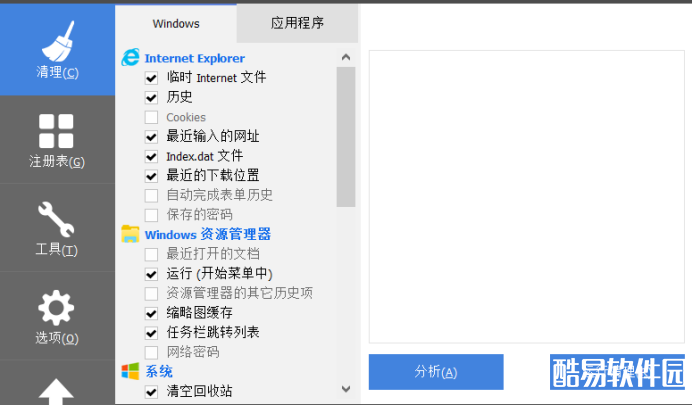Open the 注册表 registry grid icon
This screenshot has width=693, height=406.
(57, 140)
